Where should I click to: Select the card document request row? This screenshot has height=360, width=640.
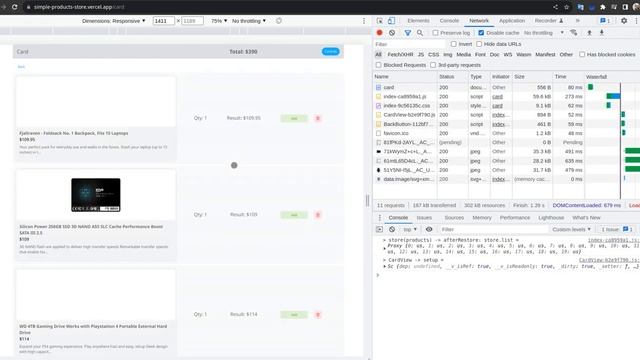(506, 87)
